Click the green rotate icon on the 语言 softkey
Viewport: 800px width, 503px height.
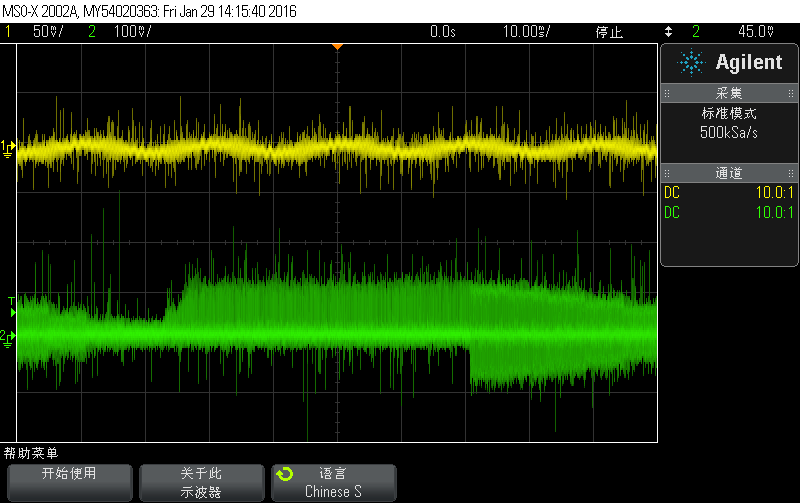point(285,474)
